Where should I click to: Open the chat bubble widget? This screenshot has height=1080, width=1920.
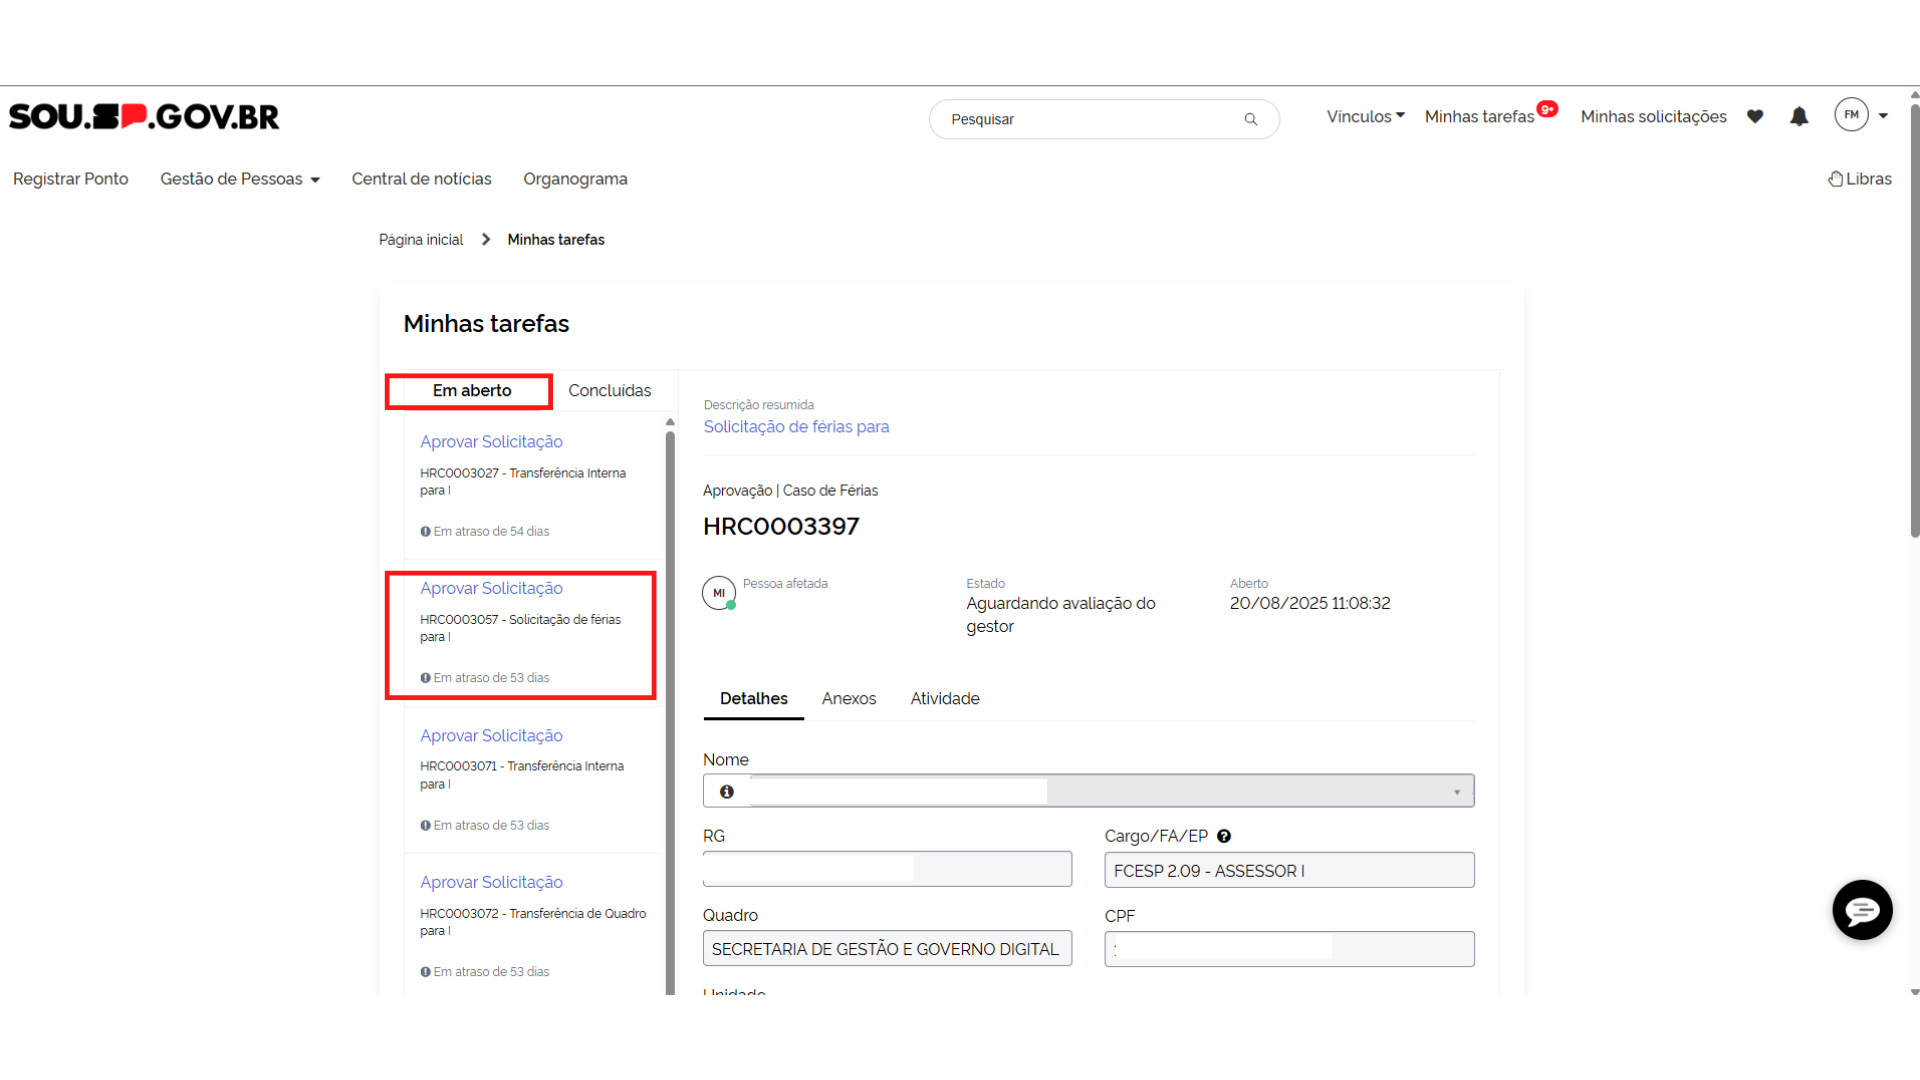[x=1862, y=910]
